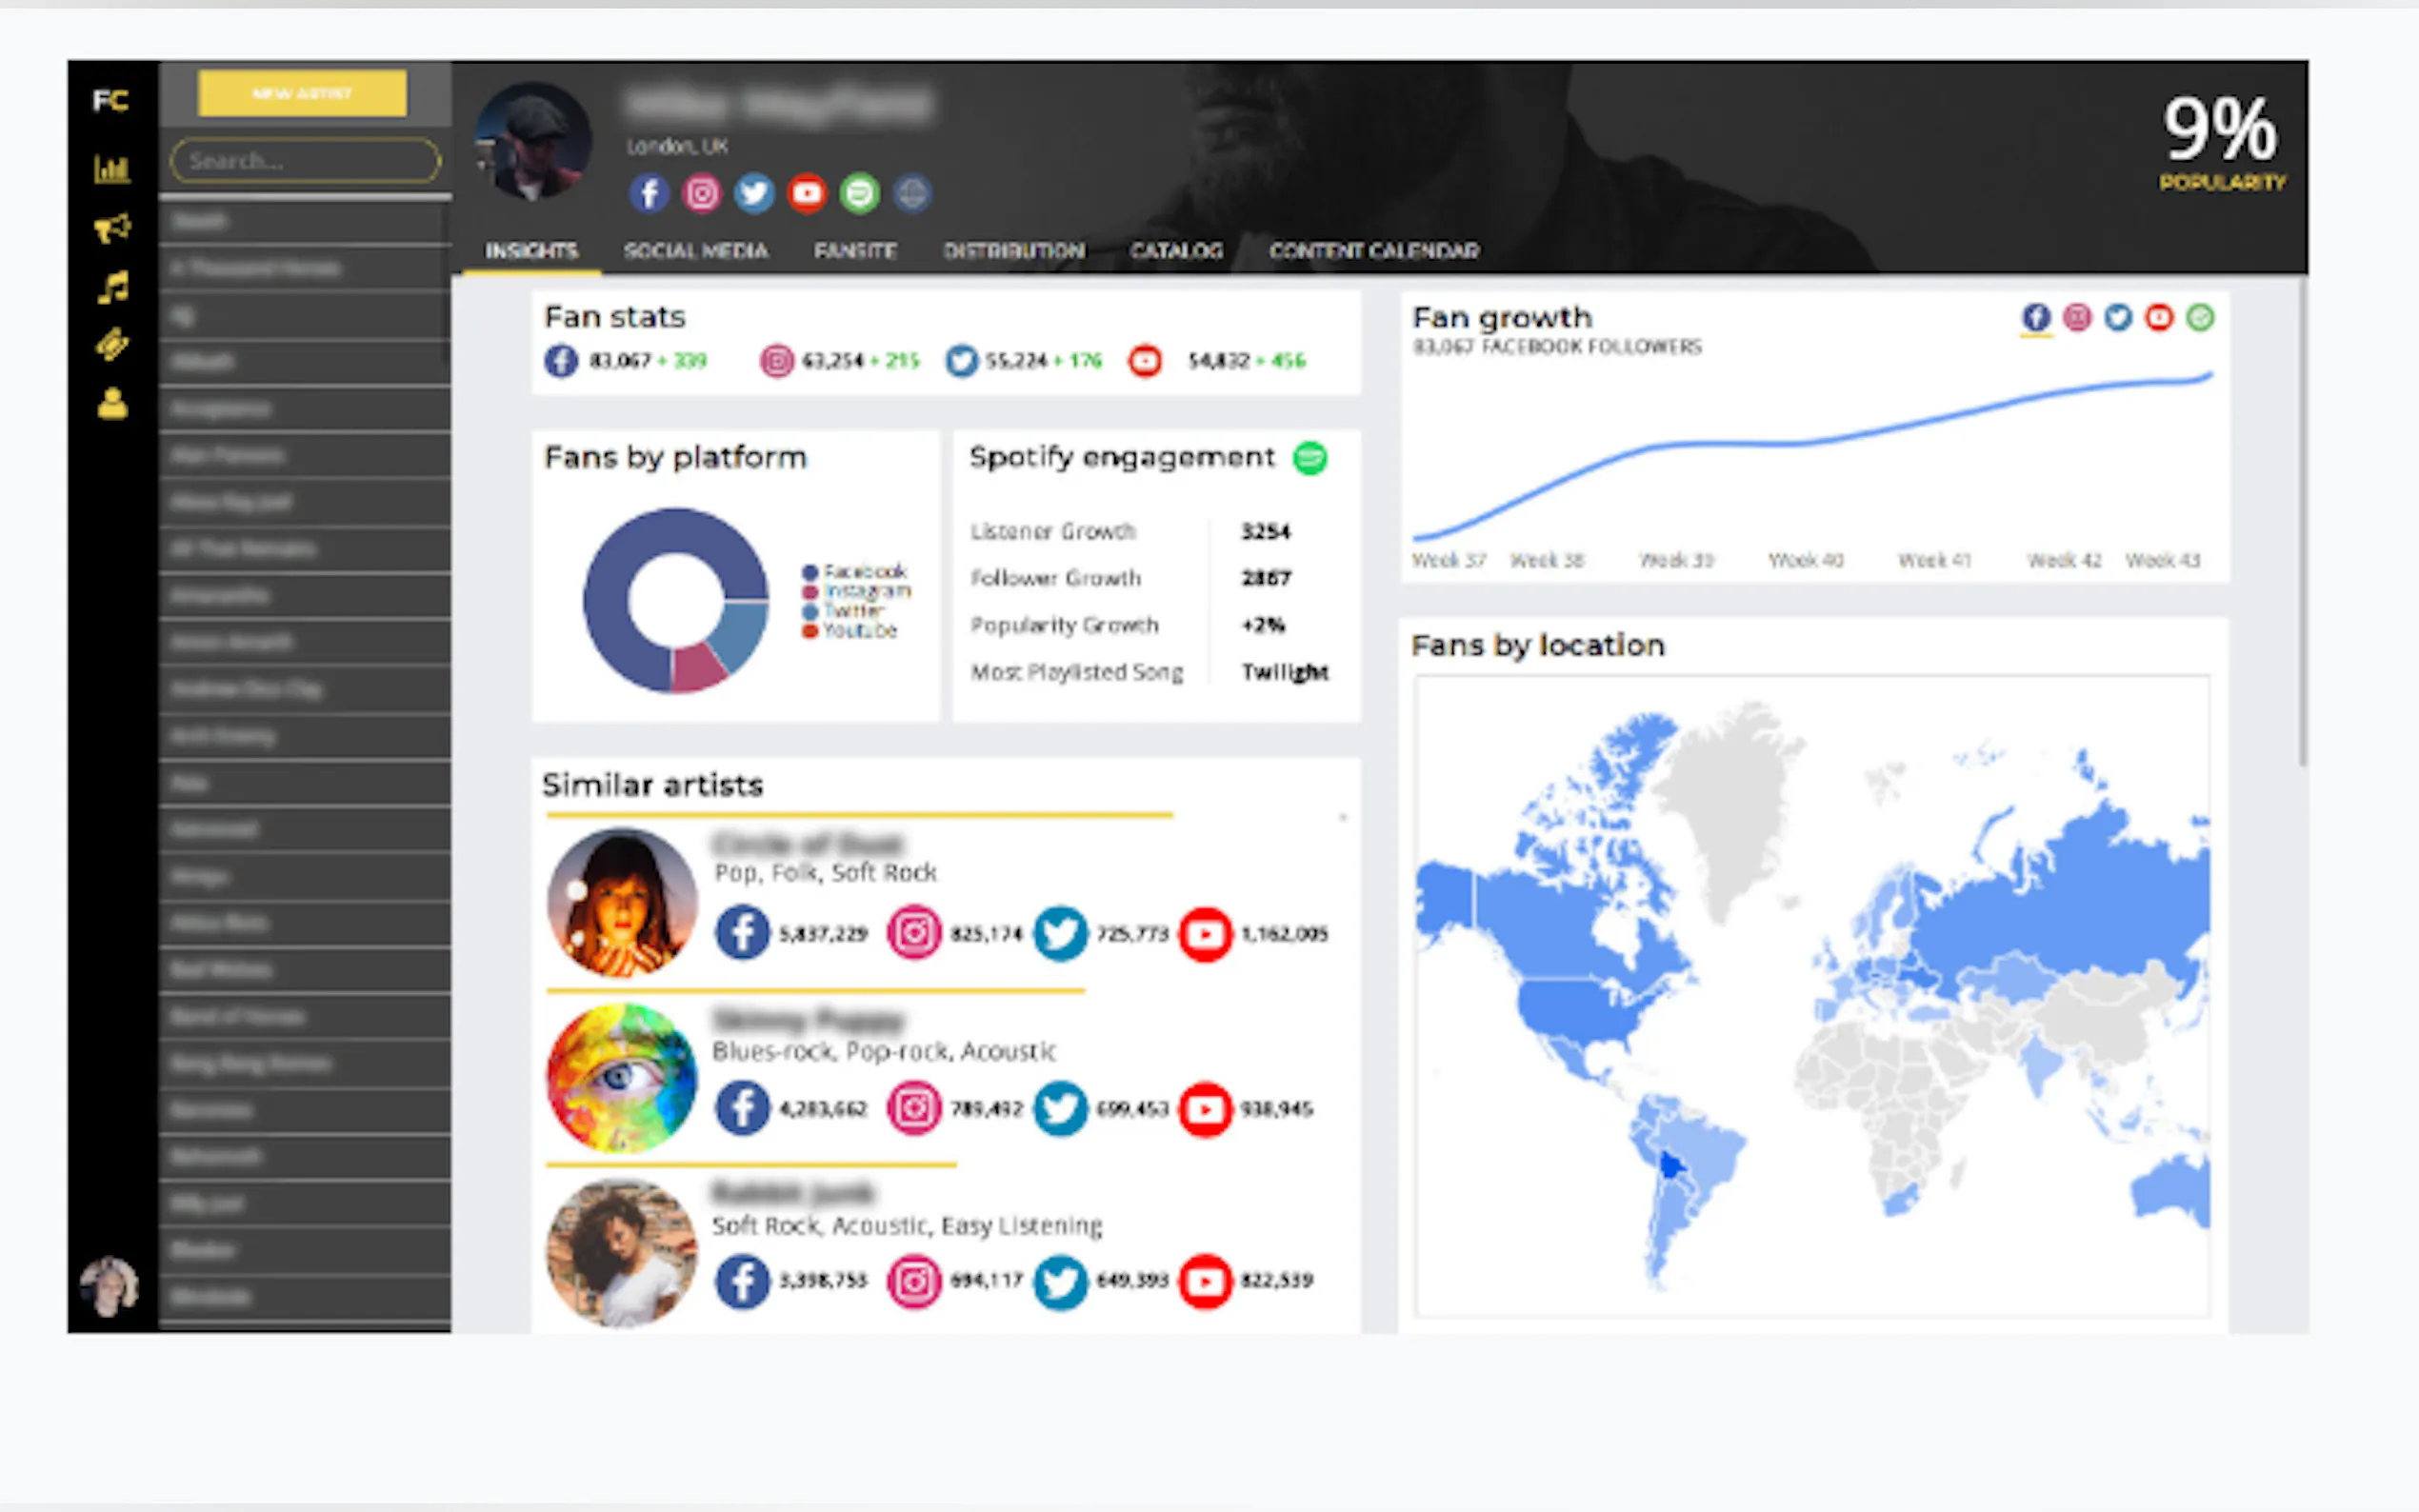Image resolution: width=2419 pixels, height=1512 pixels.
Task: Toggle Spotify series in Fan growth chart
Action: point(2200,318)
